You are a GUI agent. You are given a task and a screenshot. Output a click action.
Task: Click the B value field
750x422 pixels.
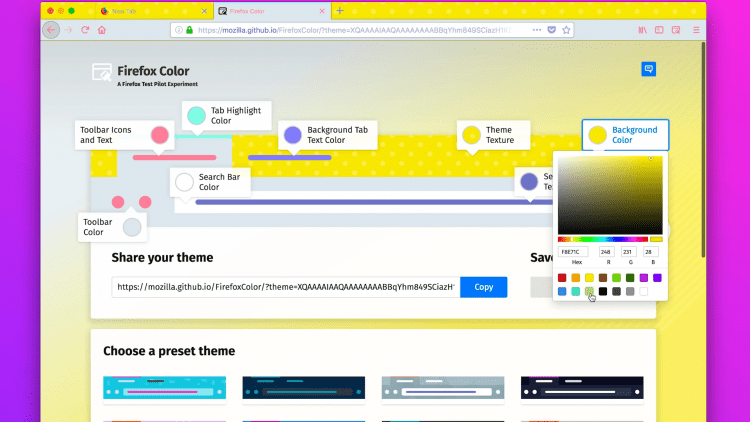pos(651,252)
